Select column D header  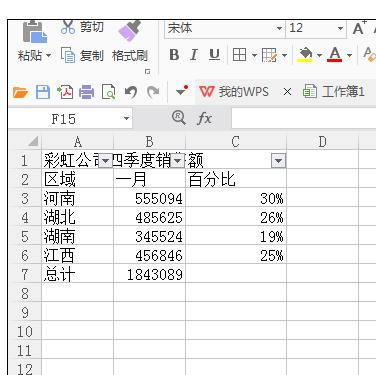pos(322,142)
